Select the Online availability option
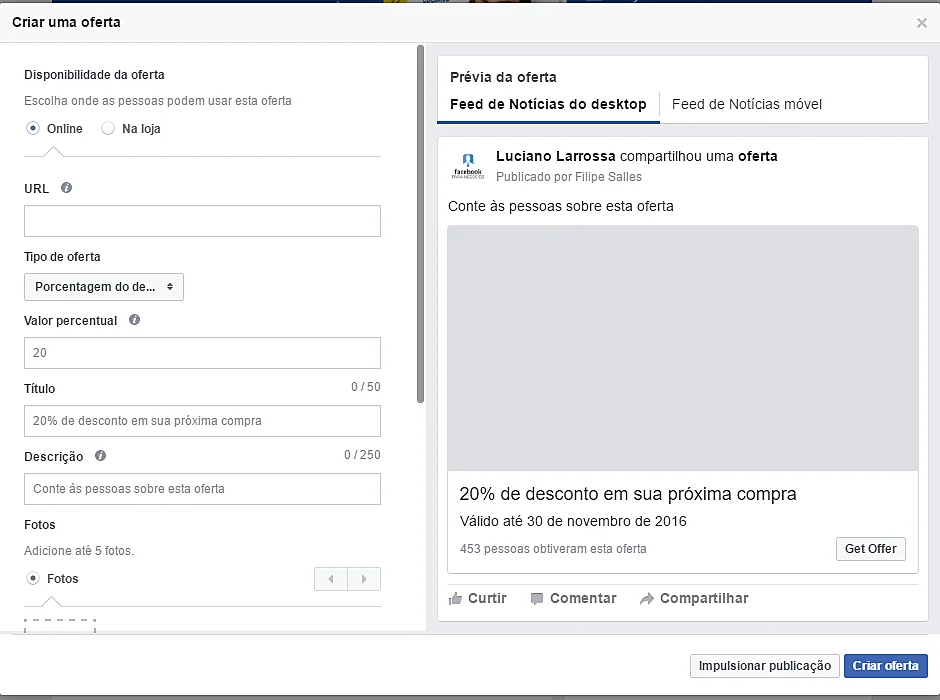 [x=33, y=128]
